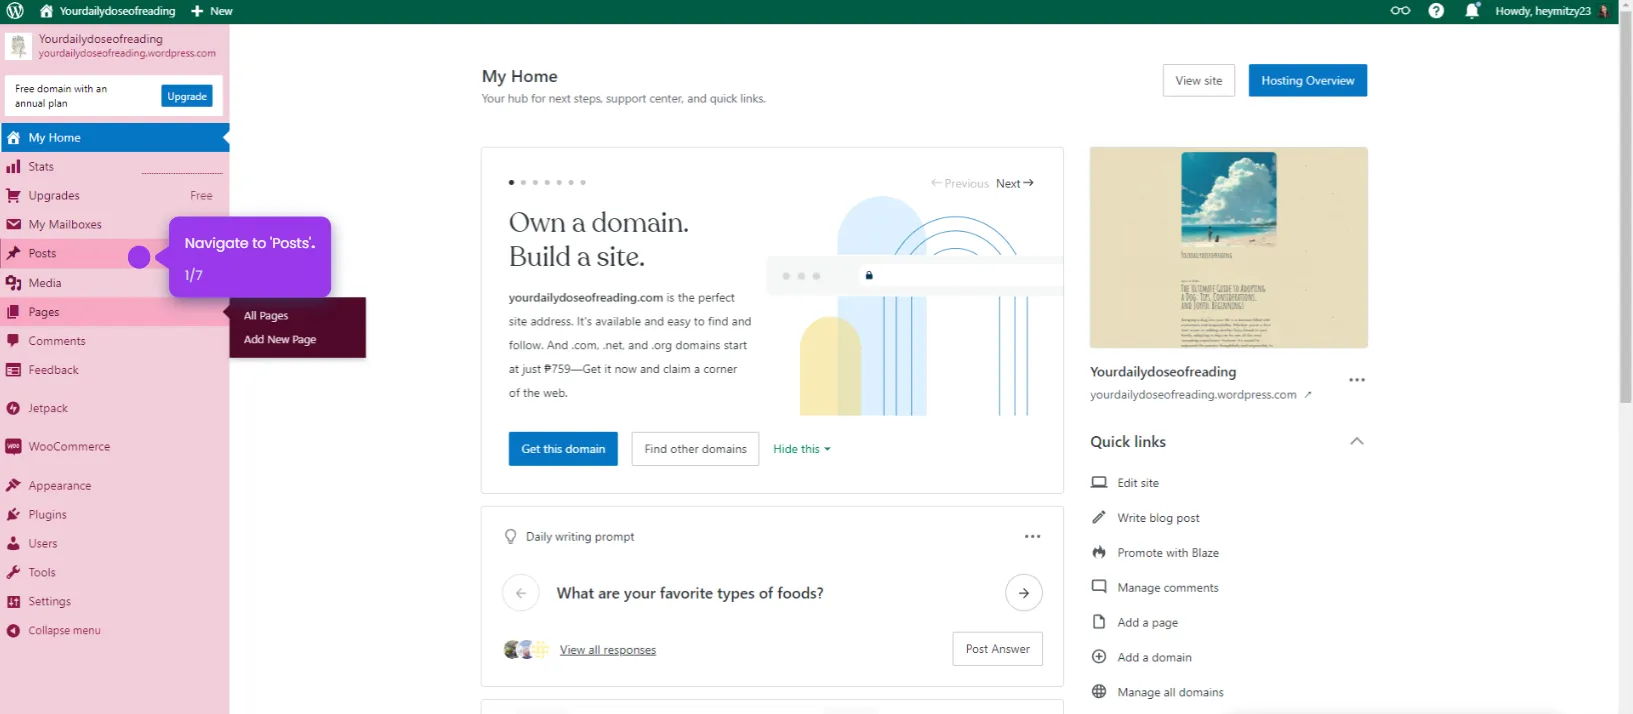Click the Plugins plug icon

(13, 515)
